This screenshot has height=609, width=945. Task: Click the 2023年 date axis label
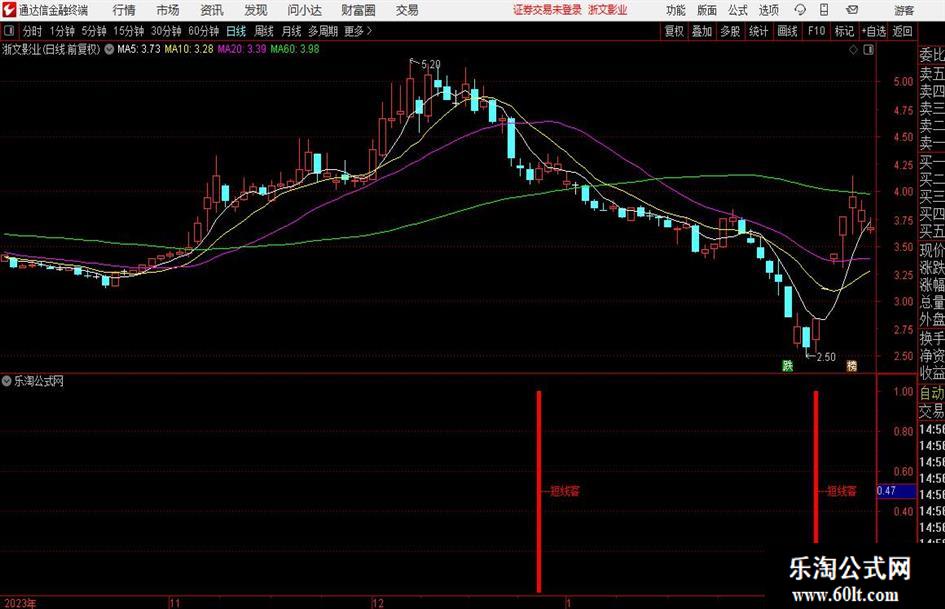[20, 603]
